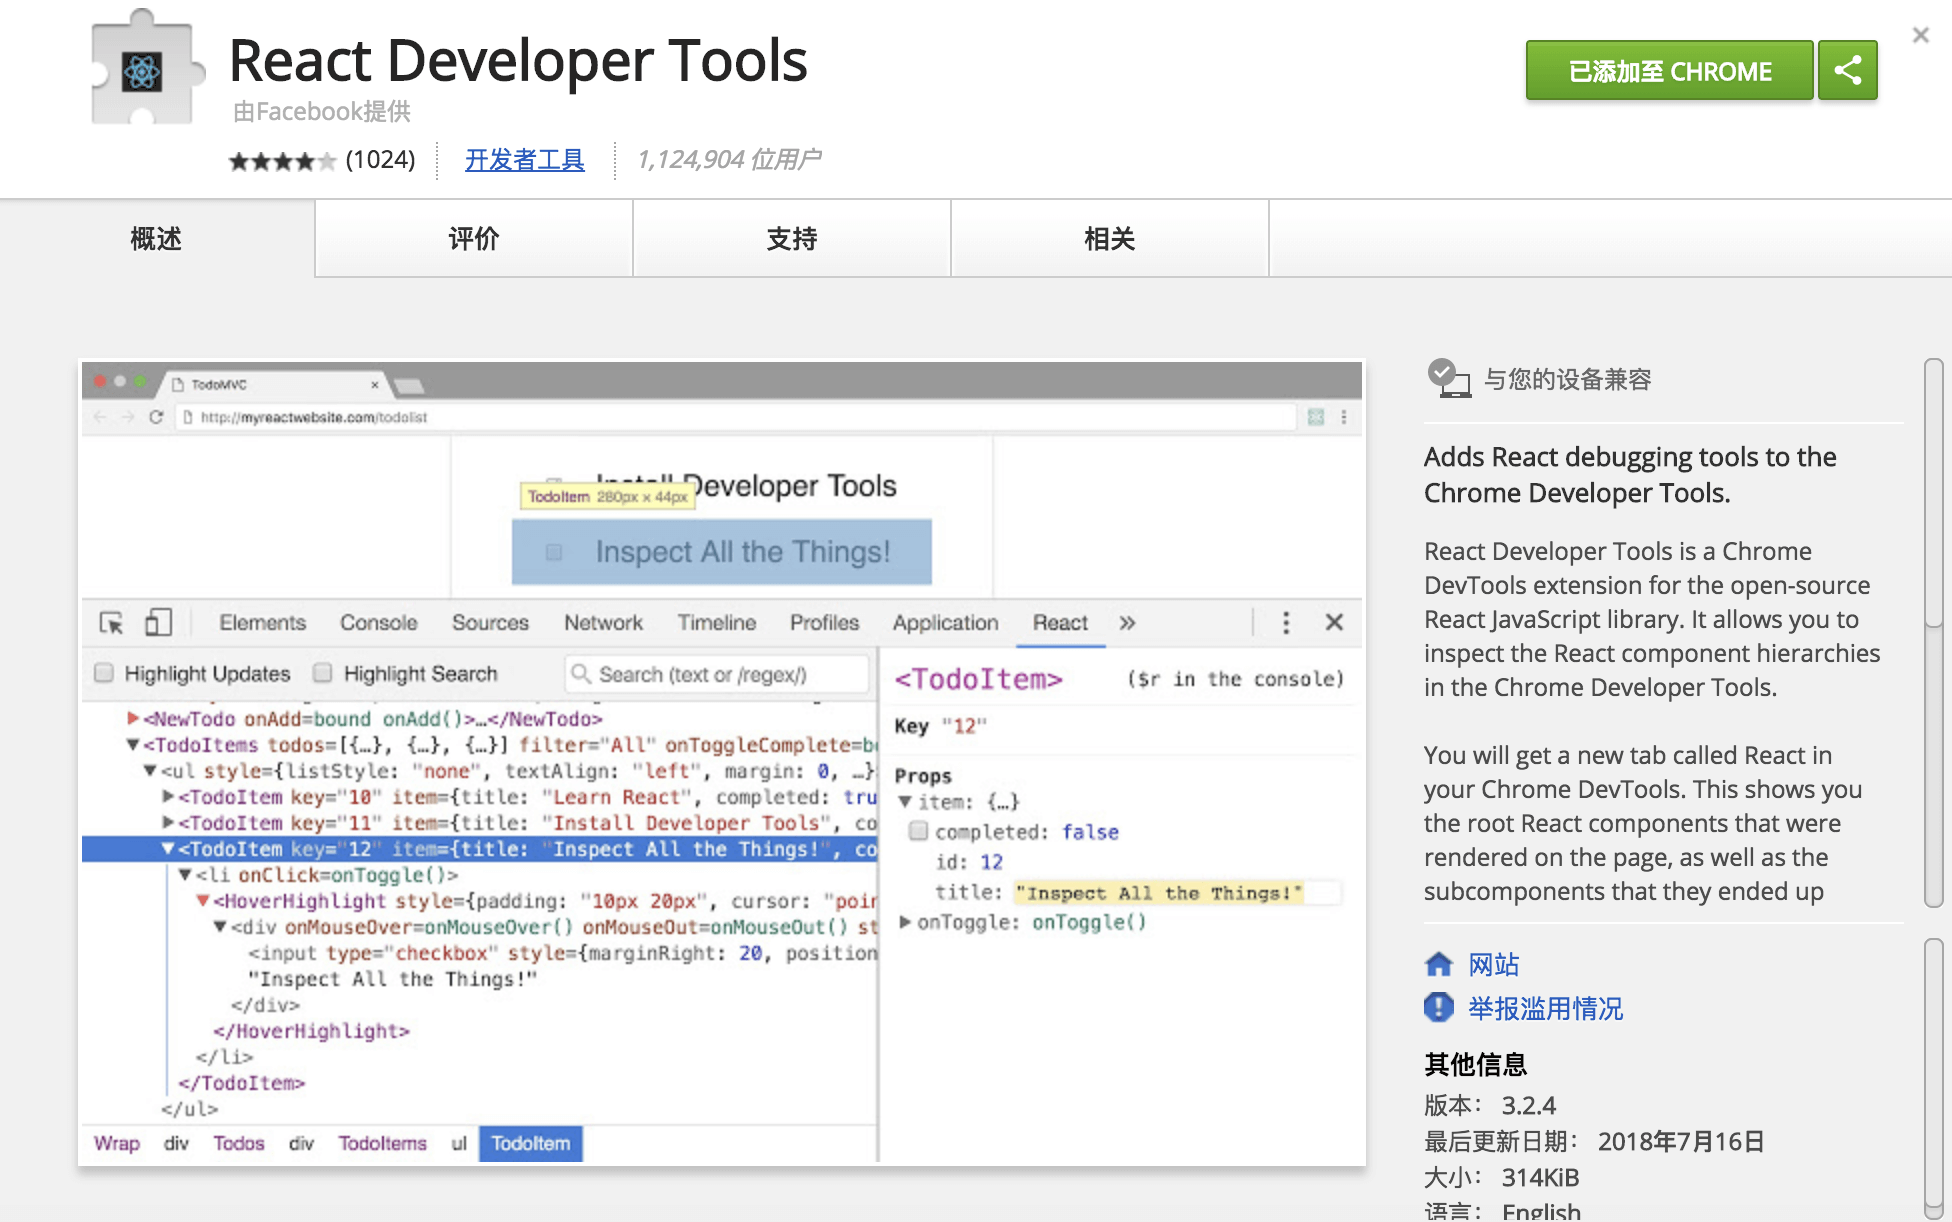Viewport: 1952px width, 1222px height.
Task: Select the inspect element cursor icon
Action: (113, 622)
